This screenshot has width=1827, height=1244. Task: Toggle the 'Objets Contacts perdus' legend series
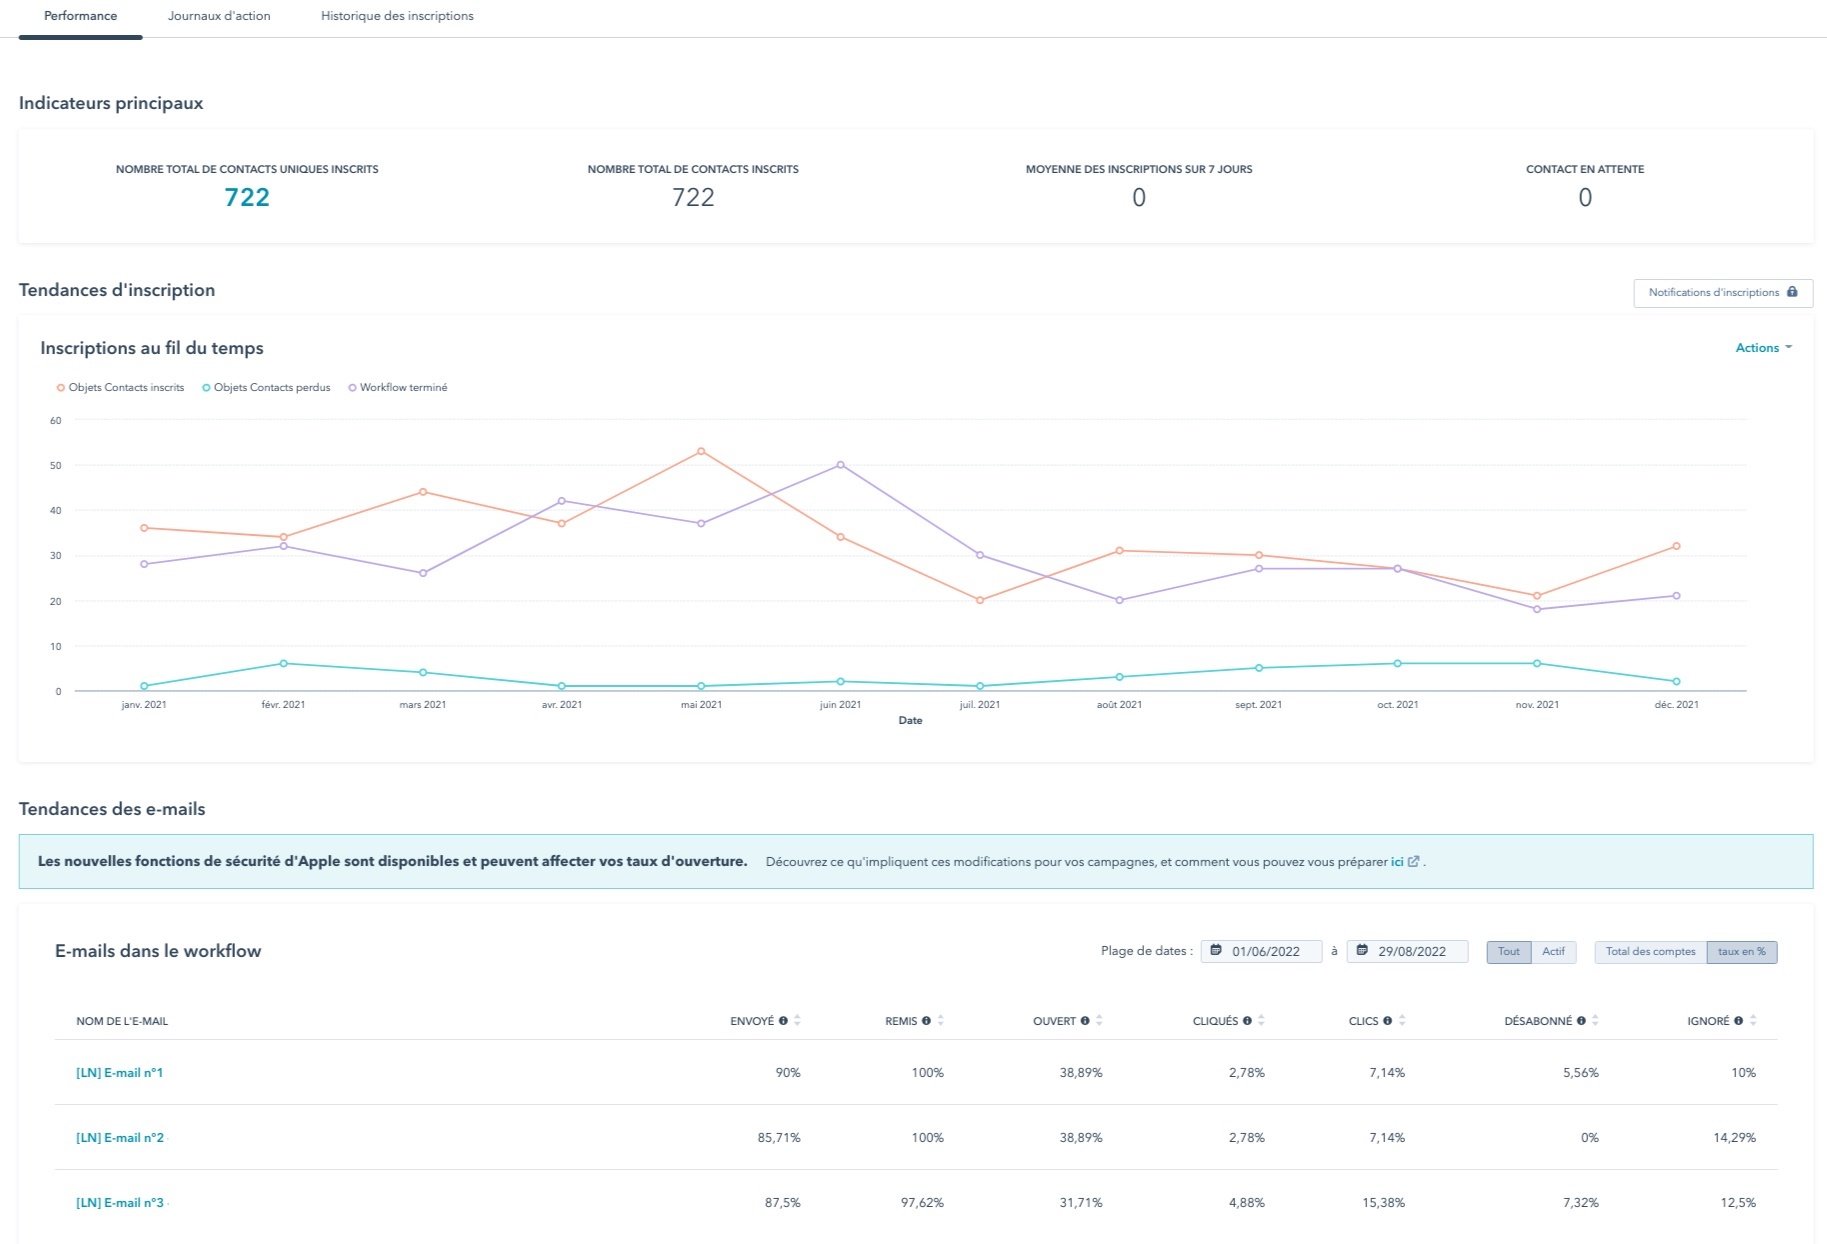pos(266,388)
